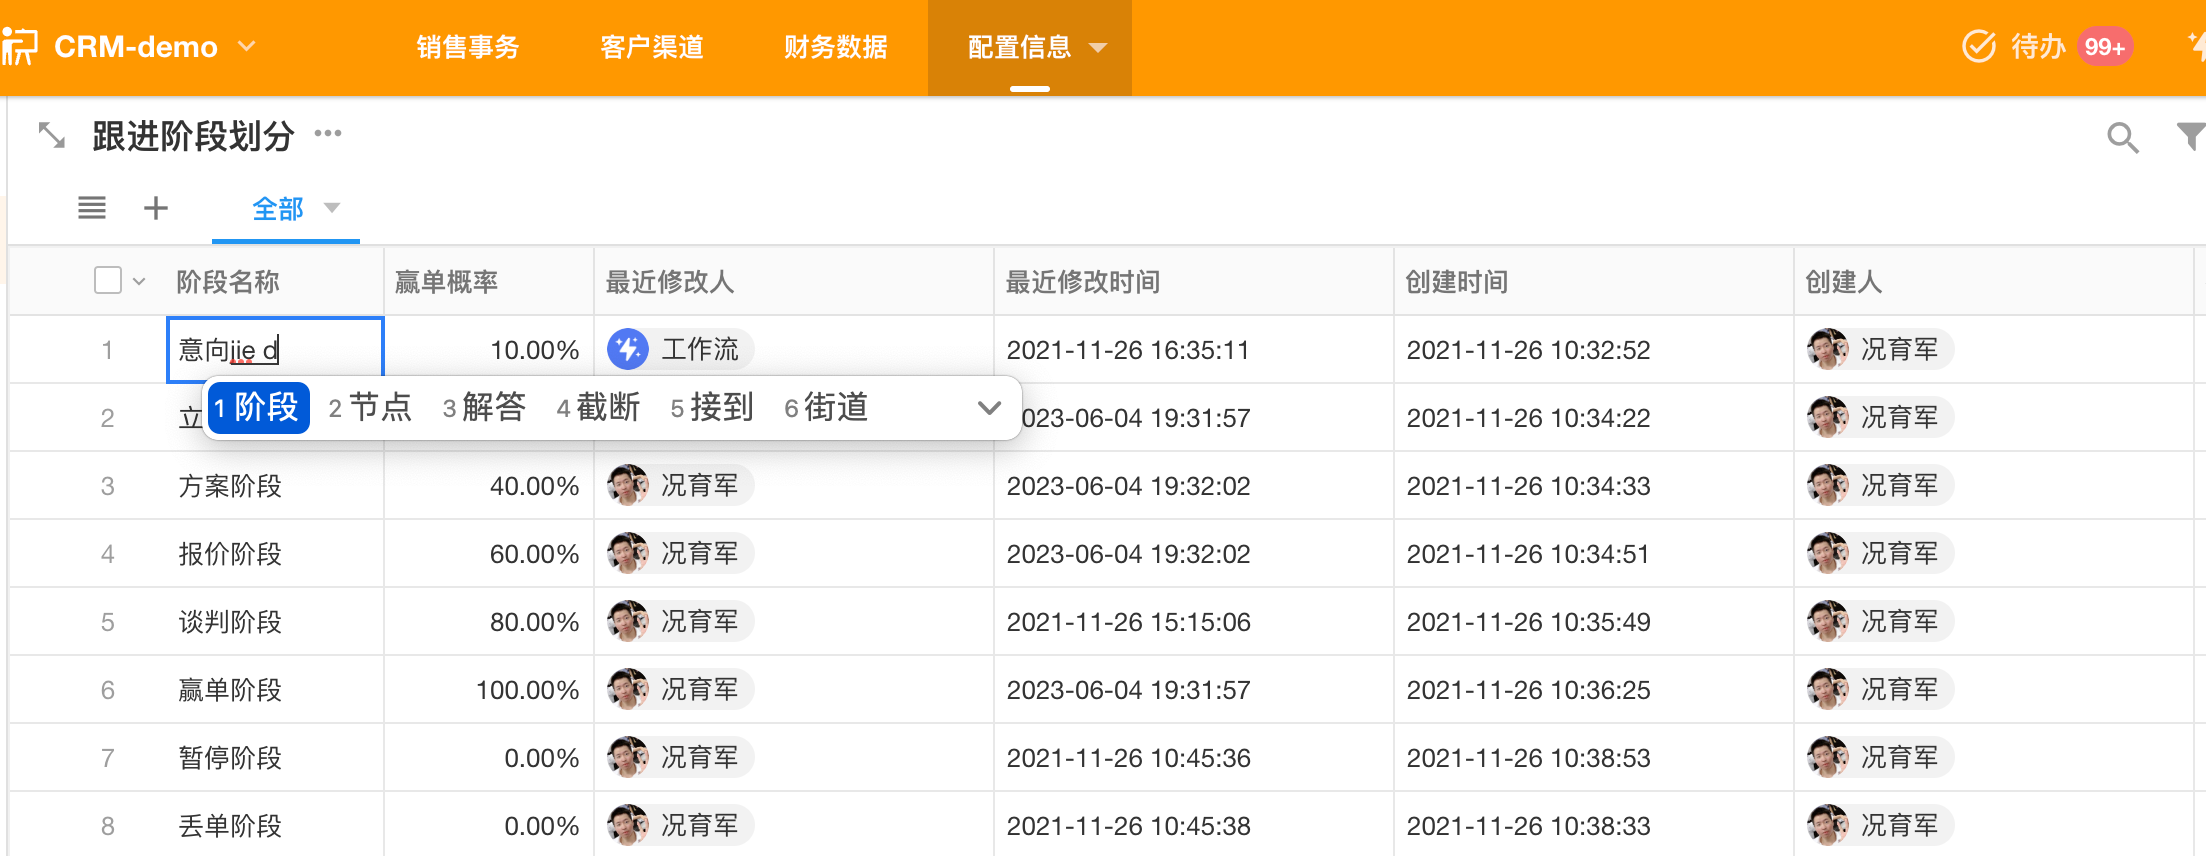The width and height of the screenshot is (2206, 856).
Task: Open the filter funnel icon
Action: tap(2190, 136)
